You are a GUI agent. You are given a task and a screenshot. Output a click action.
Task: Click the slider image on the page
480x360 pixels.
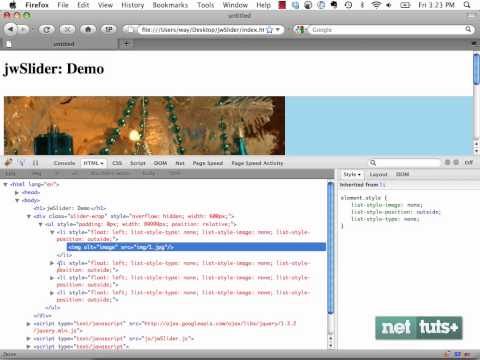[x=144, y=126]
